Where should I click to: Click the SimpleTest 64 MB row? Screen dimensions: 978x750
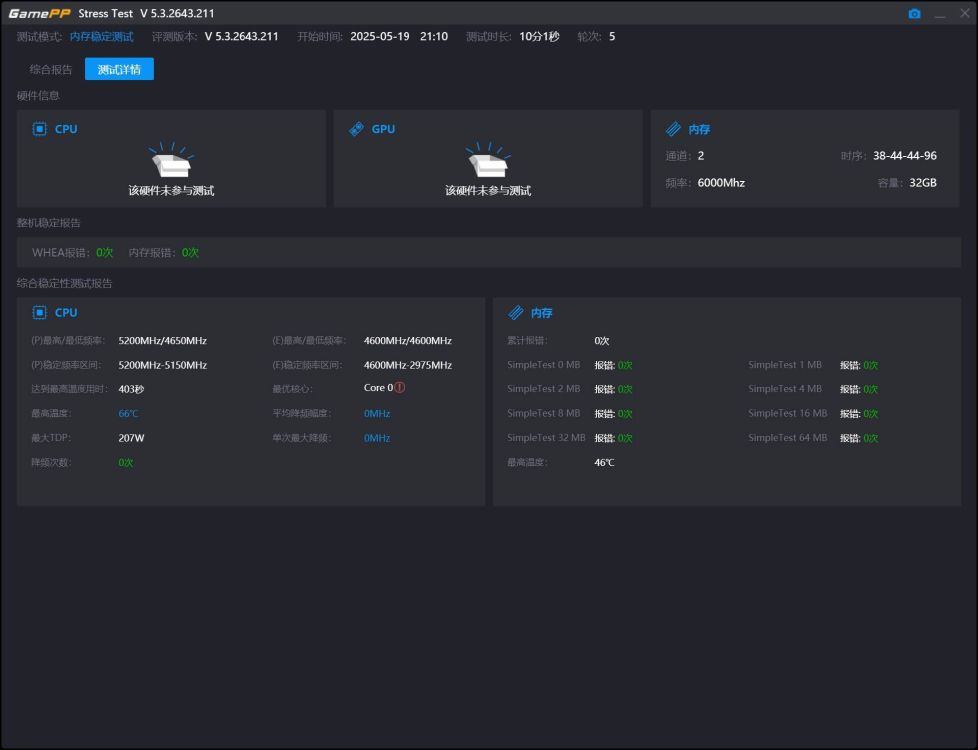813,438
